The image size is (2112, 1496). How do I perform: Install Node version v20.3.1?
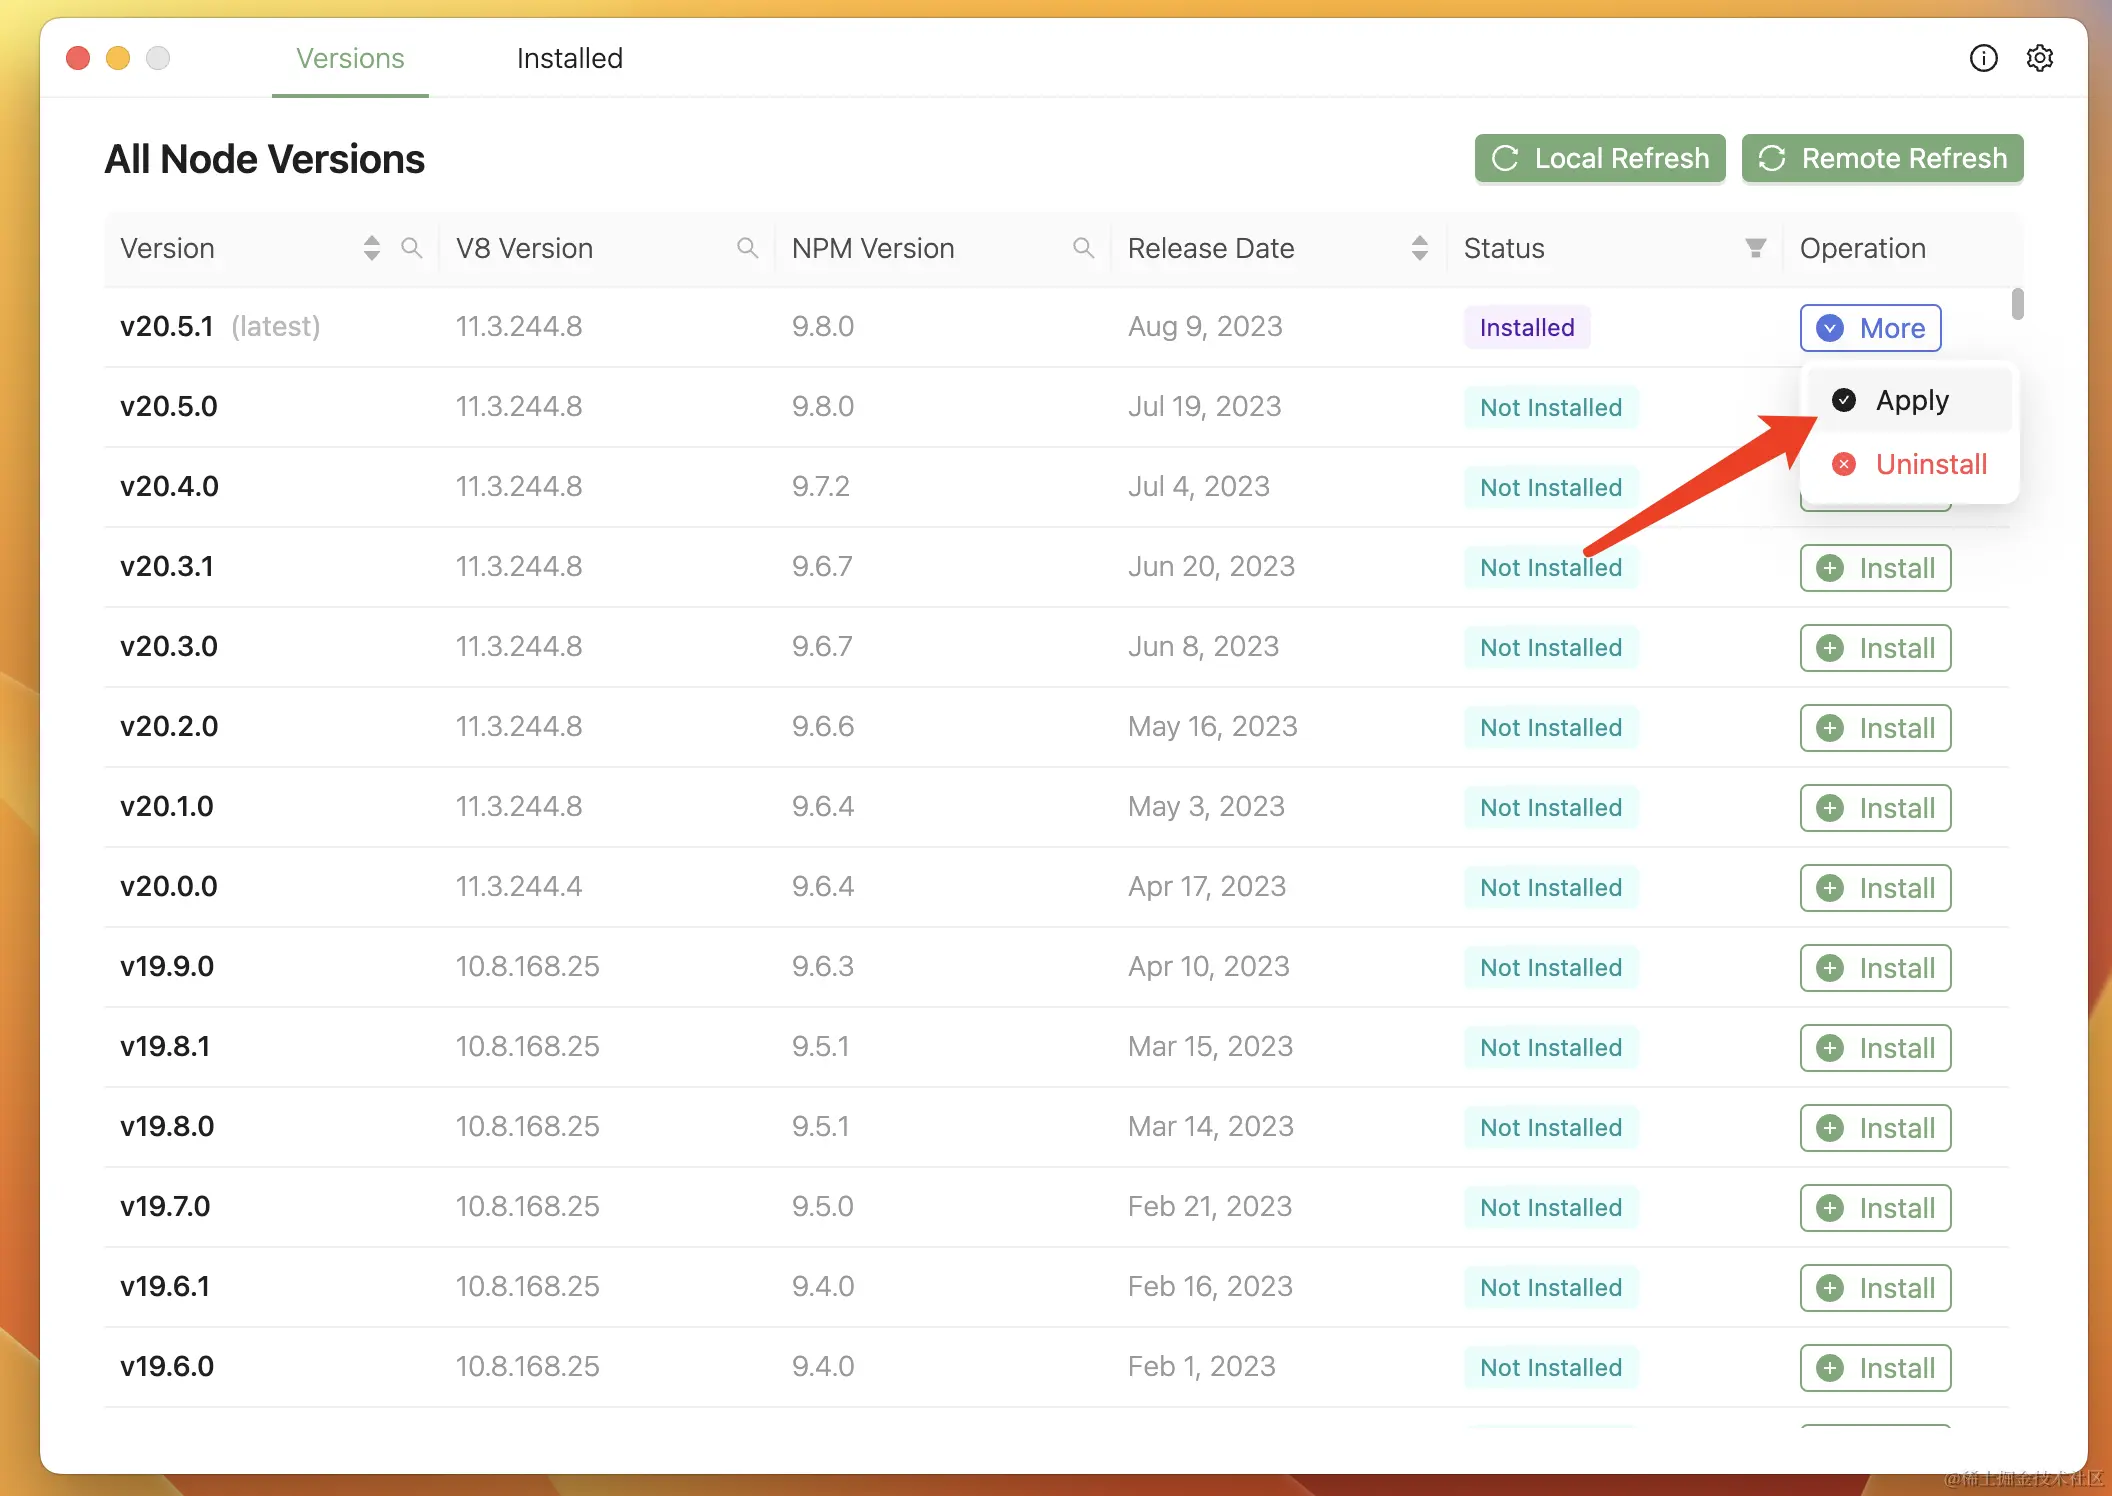tap(1875, 568)
